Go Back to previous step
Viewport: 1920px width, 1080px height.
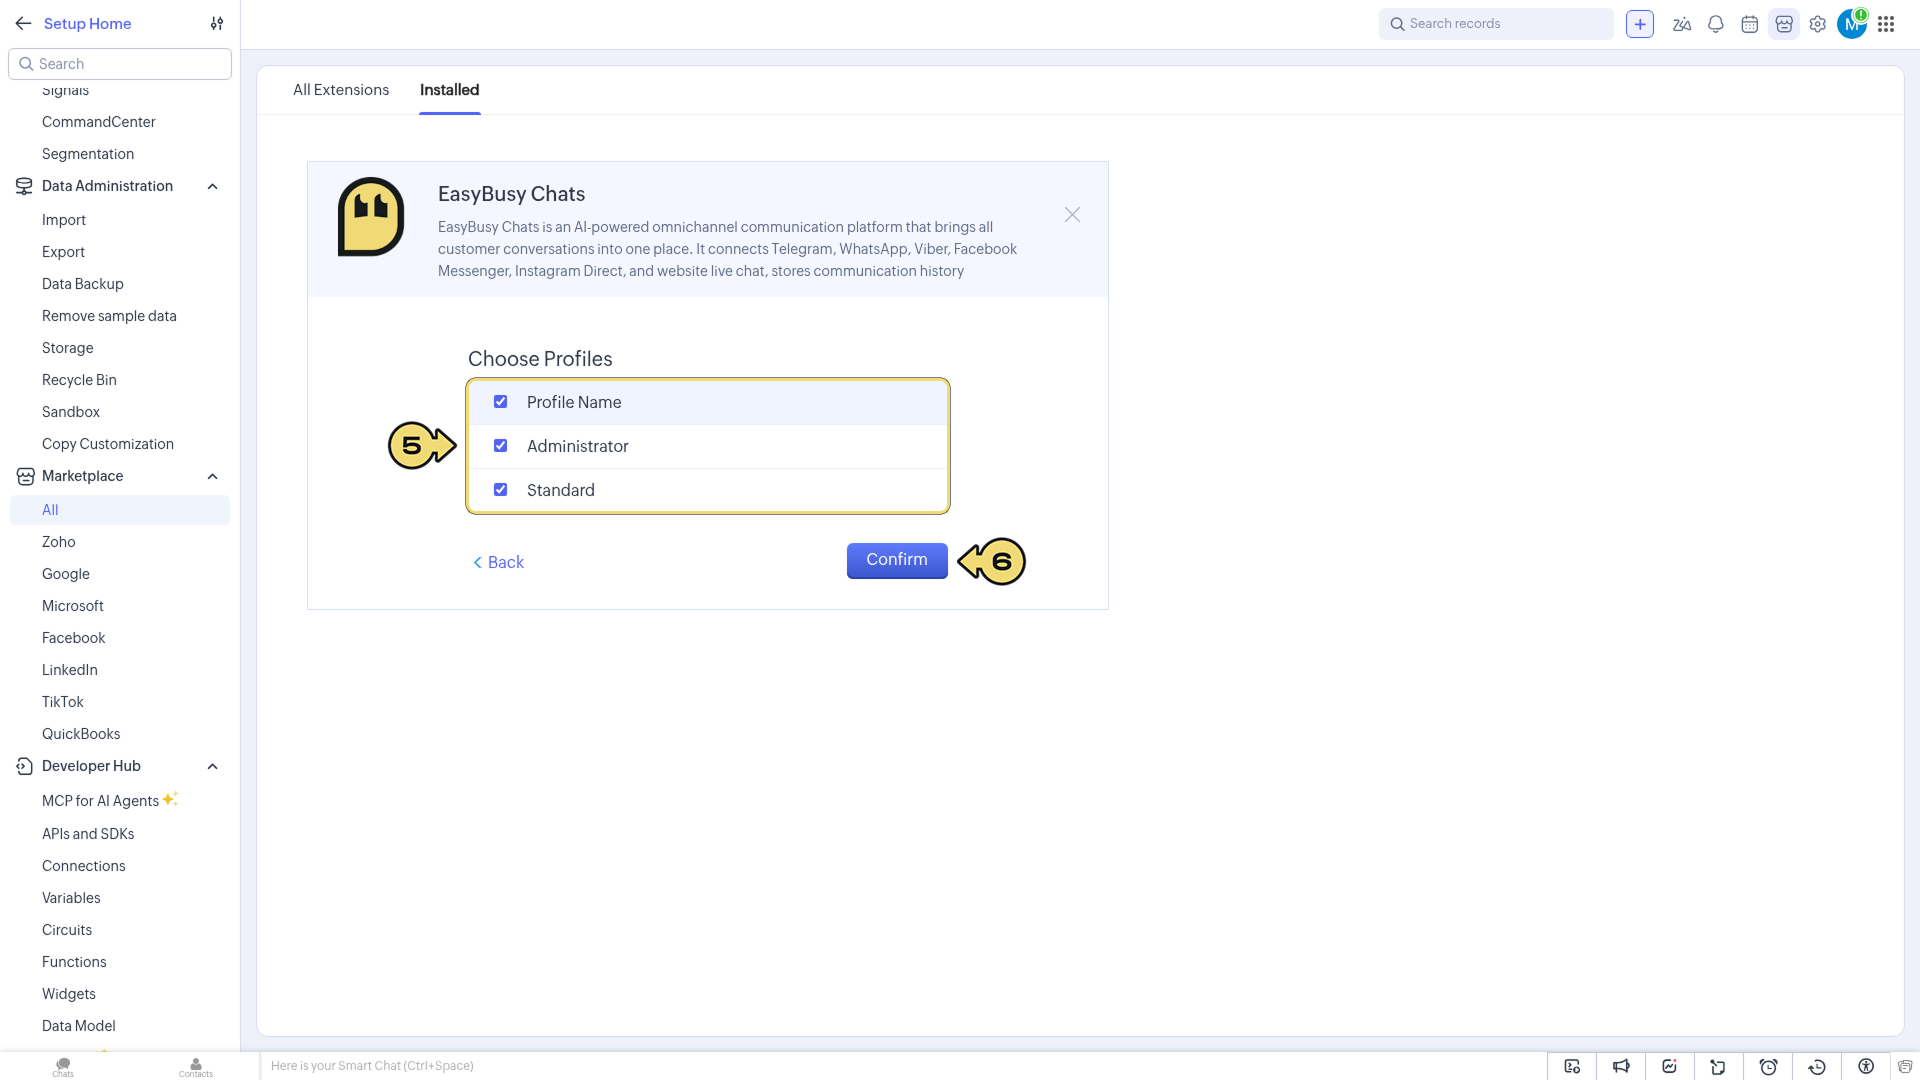[x=498, y=562]
